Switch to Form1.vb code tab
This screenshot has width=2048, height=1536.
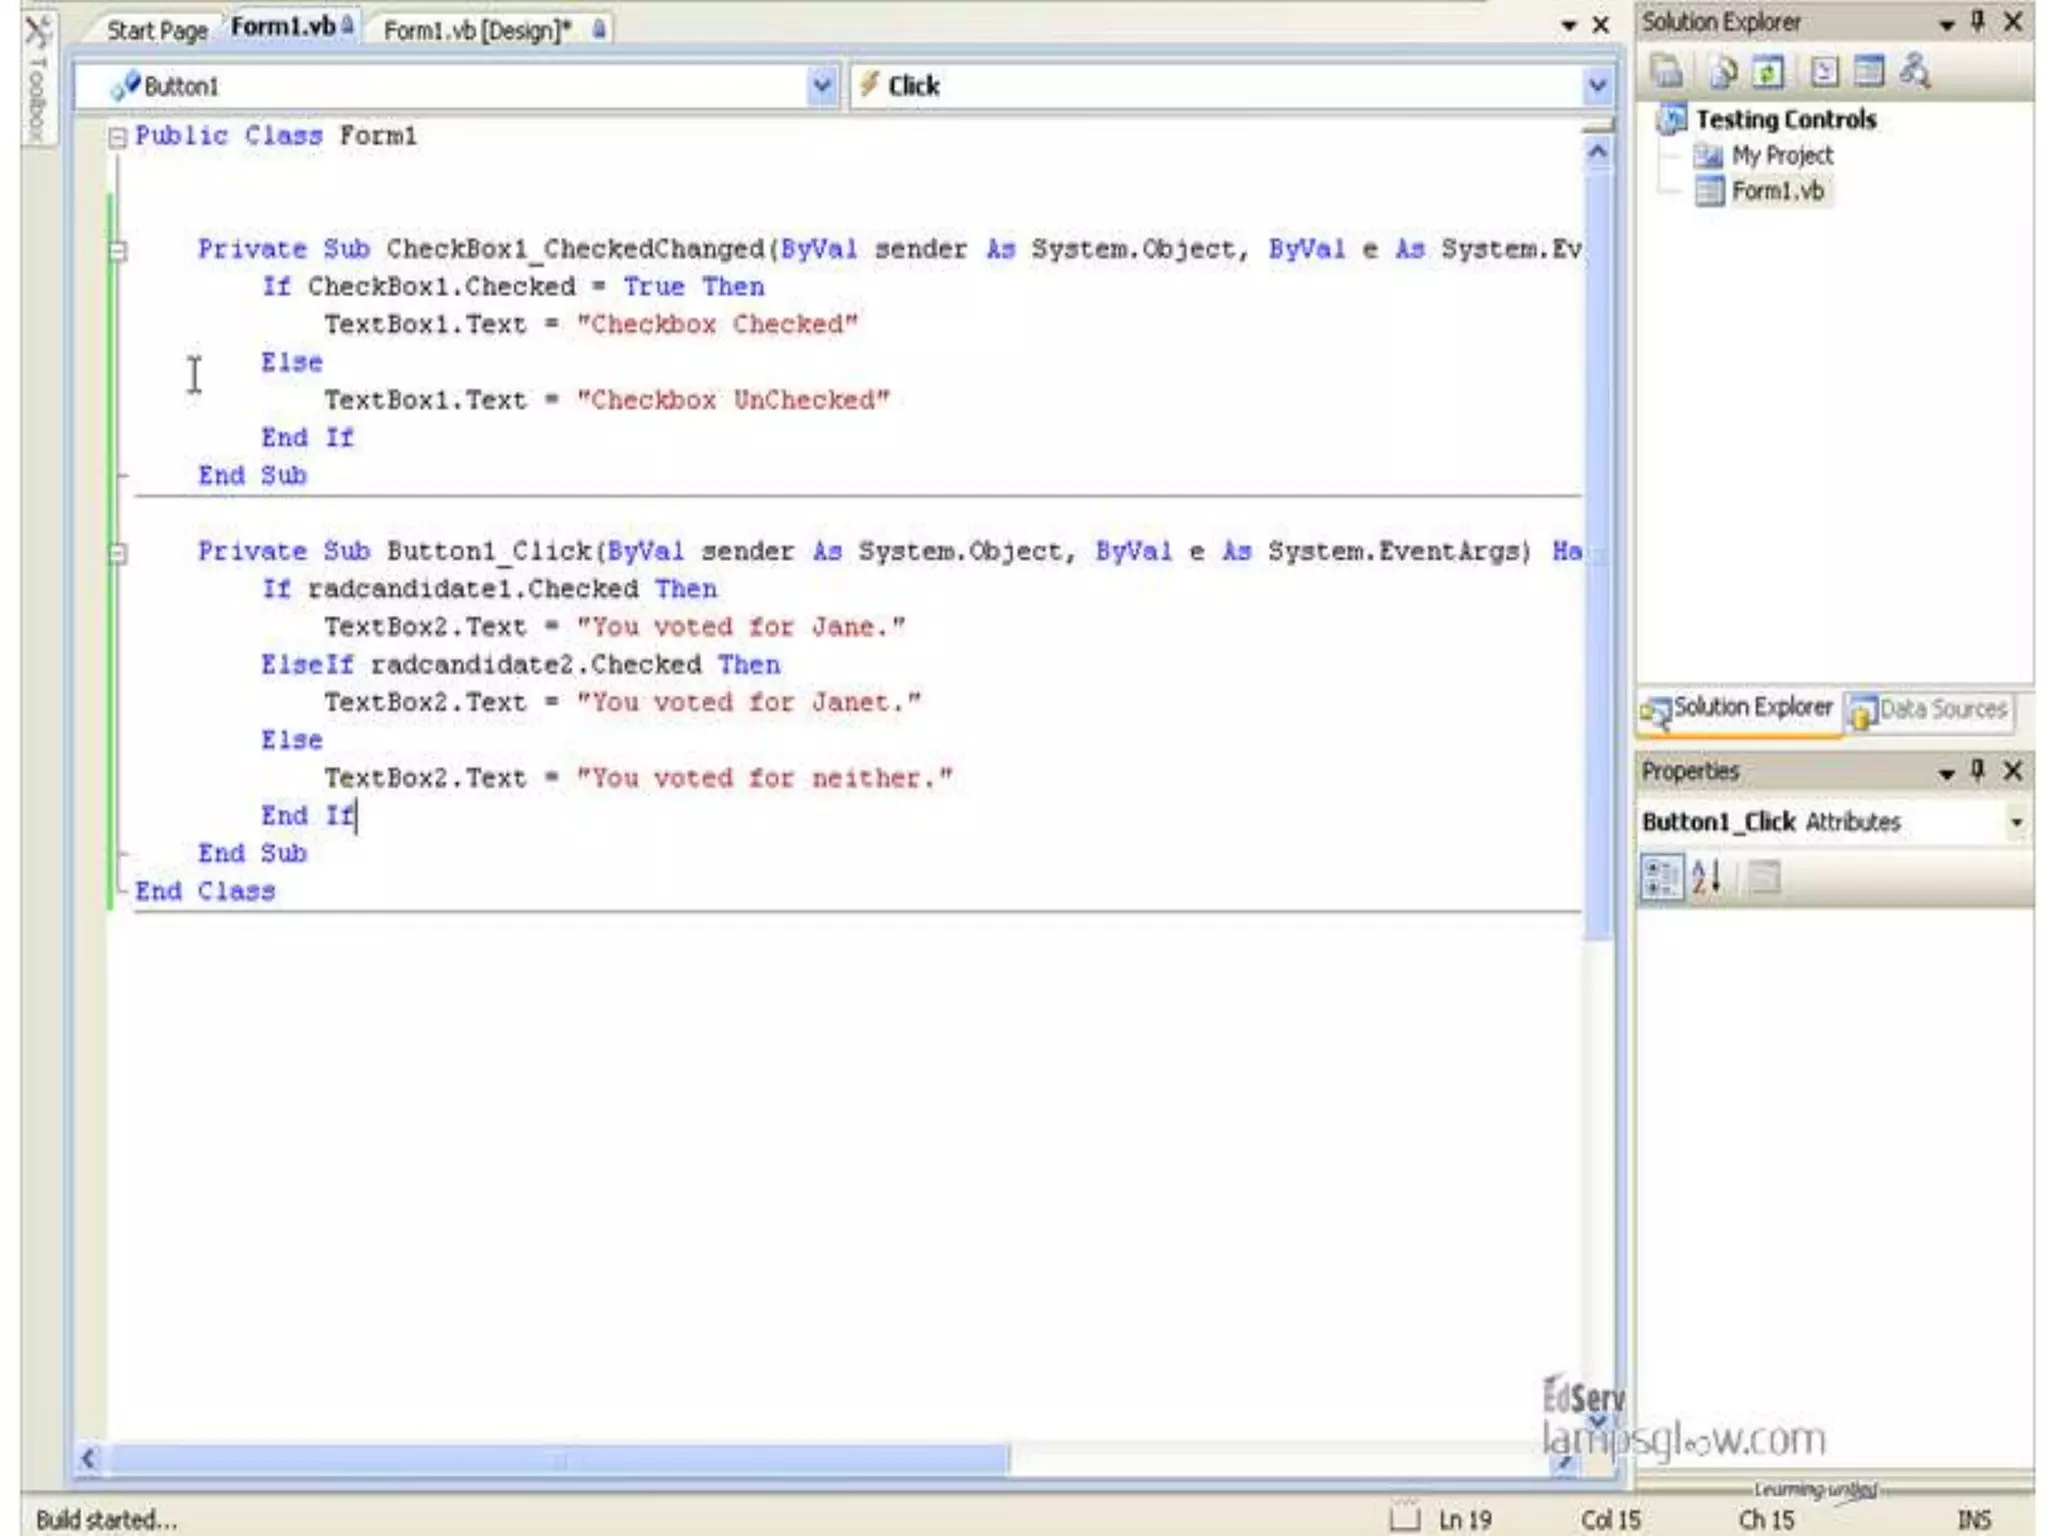(291, 27)
